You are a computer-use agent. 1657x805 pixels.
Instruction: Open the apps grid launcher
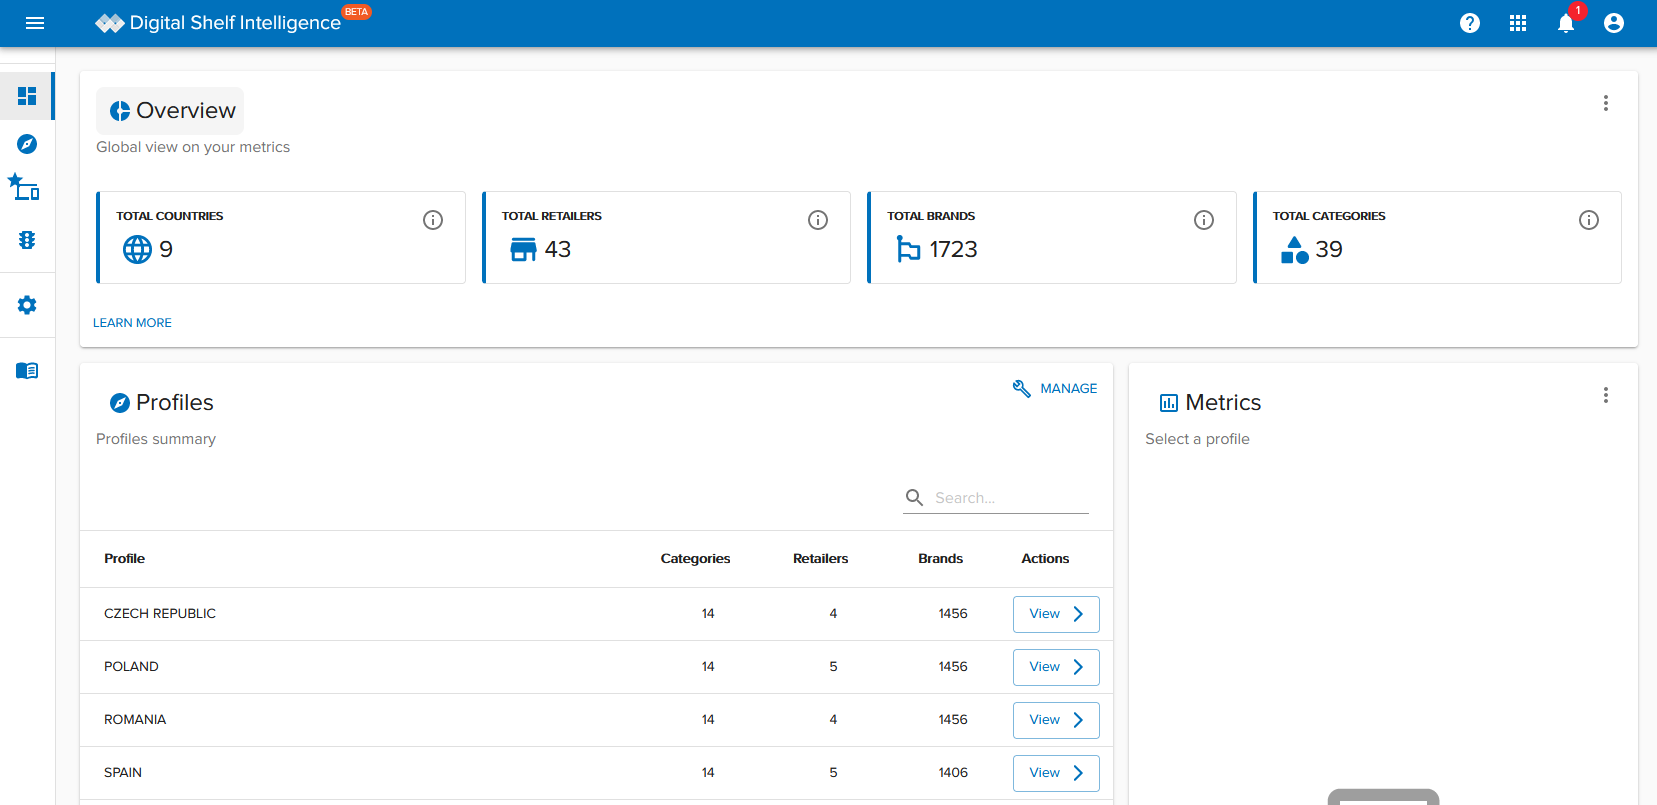(1517, 23)
